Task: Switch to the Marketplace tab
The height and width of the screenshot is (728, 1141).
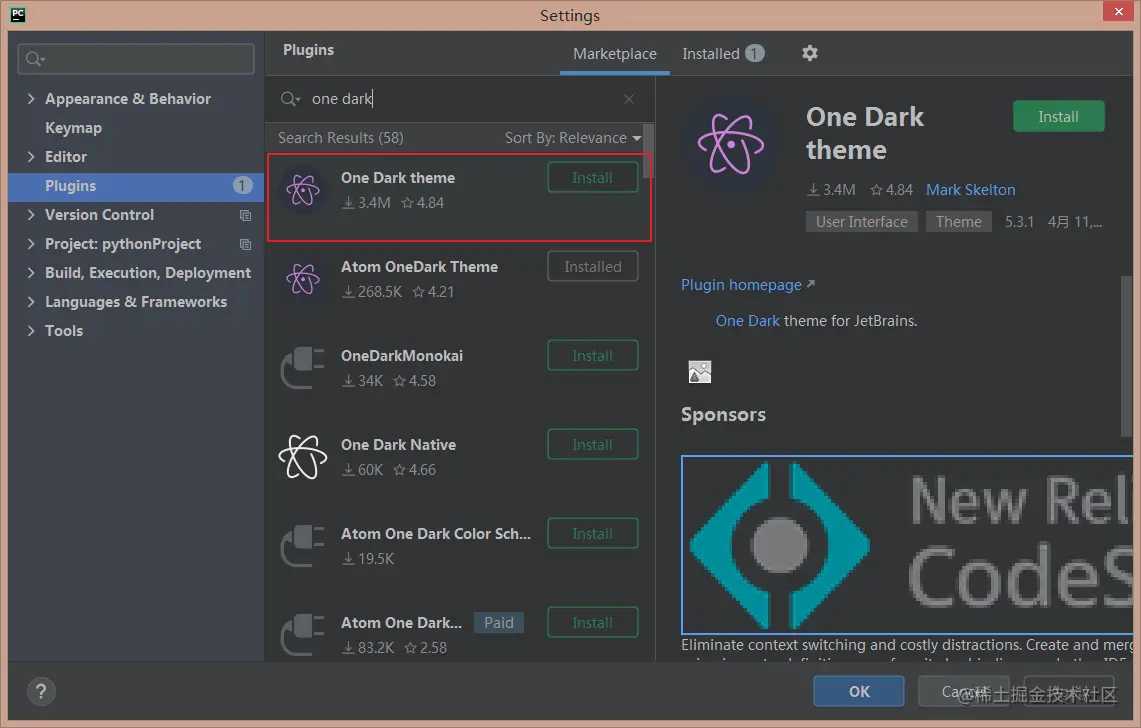Action: click(614, 54)
